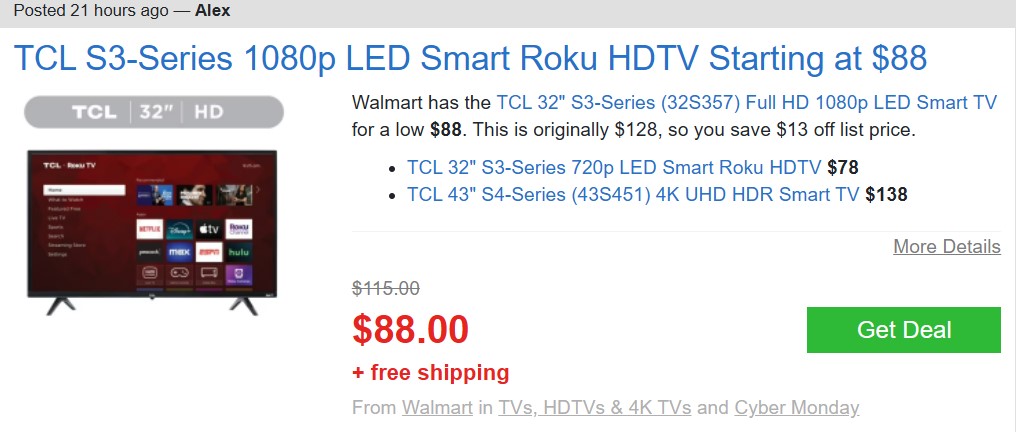
Task: Open the TVs, HDTVs & 4K TVs category
Action: pyautogui.click(x=594, y=408)
